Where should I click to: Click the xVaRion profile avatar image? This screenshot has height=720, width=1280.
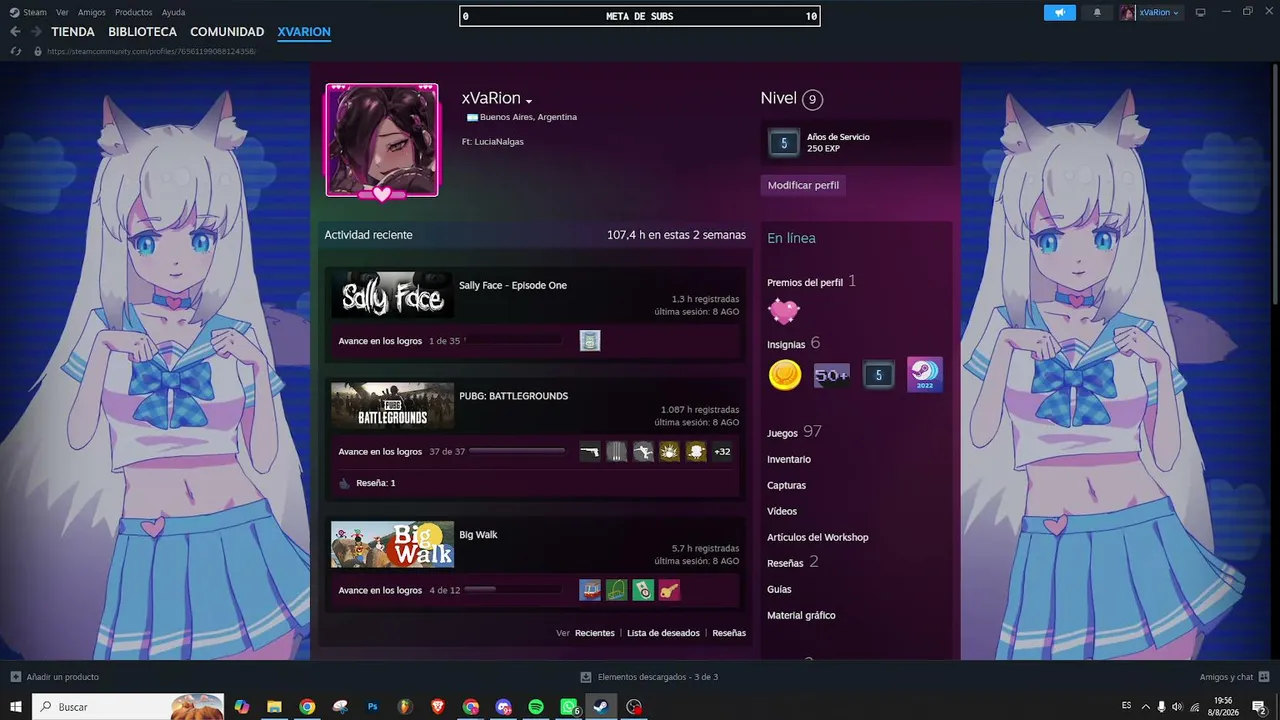pyautogui.click(x=382, y=140)
